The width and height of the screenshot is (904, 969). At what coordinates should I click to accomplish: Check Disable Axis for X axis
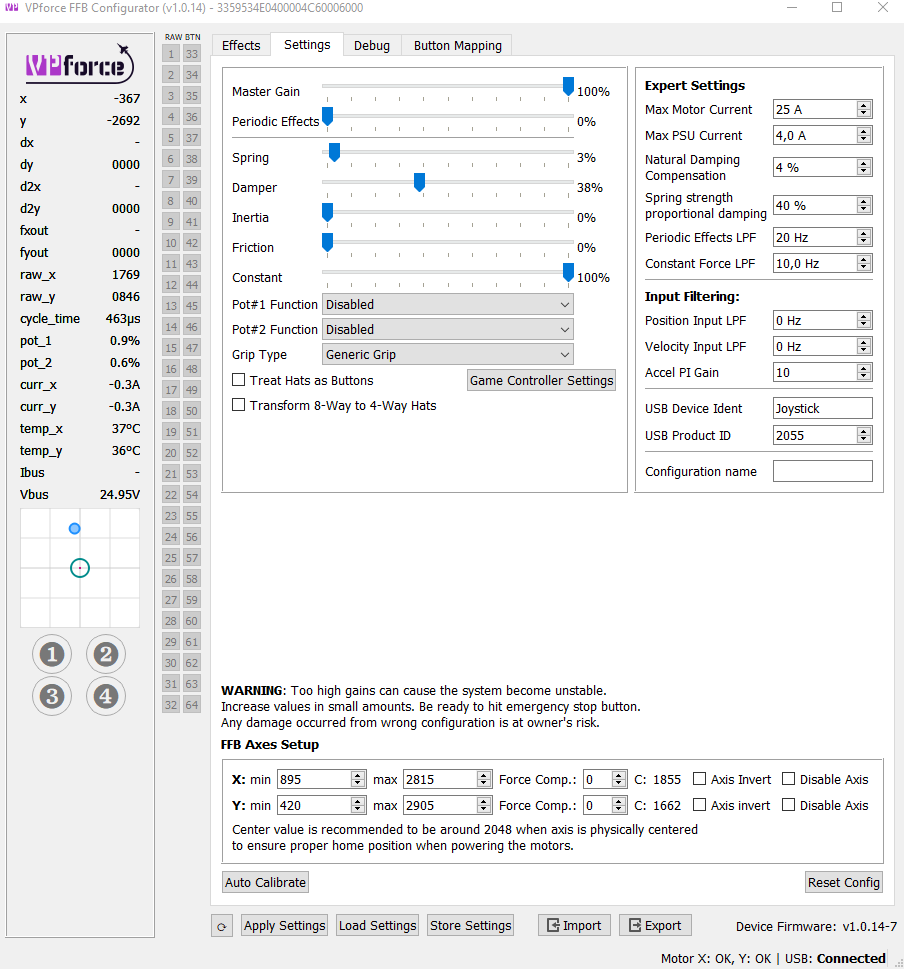pyautogui.click(x=788, y=779)
